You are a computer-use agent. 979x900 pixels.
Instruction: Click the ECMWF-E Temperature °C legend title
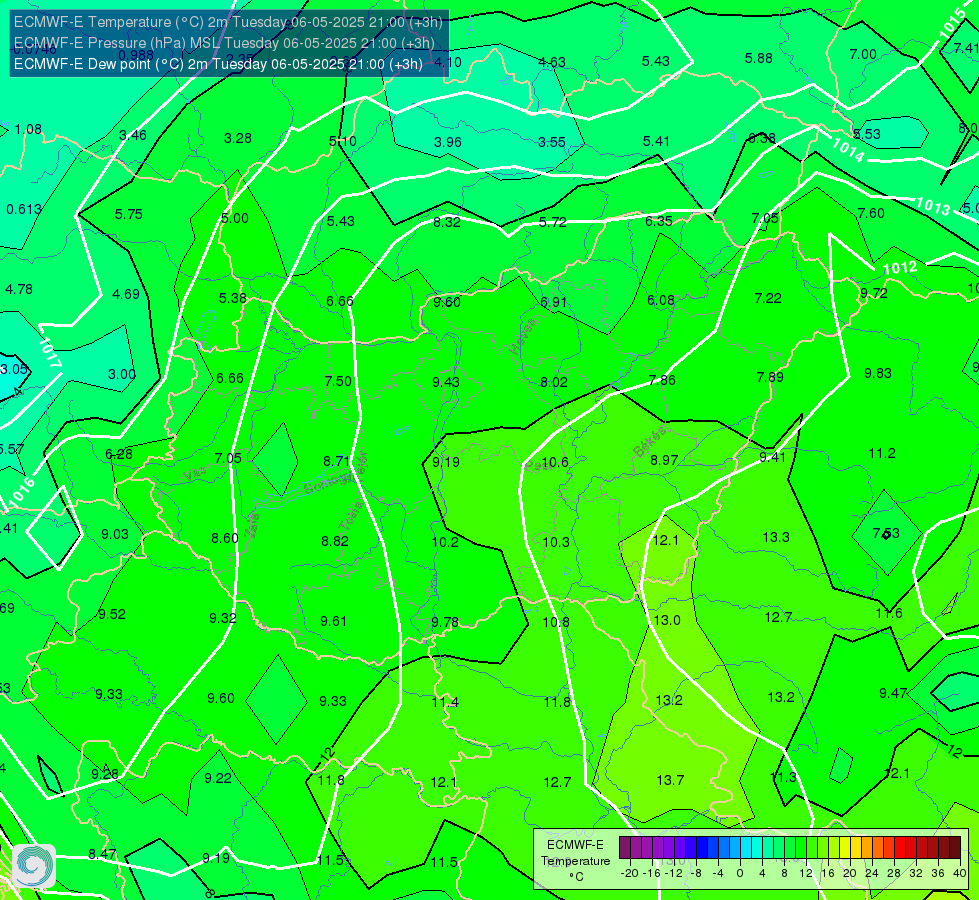575,861
